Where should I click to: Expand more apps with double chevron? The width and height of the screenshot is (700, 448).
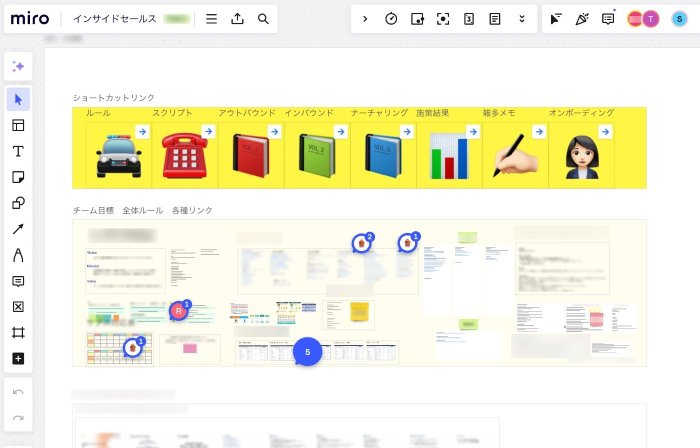[x=521, y=19]
